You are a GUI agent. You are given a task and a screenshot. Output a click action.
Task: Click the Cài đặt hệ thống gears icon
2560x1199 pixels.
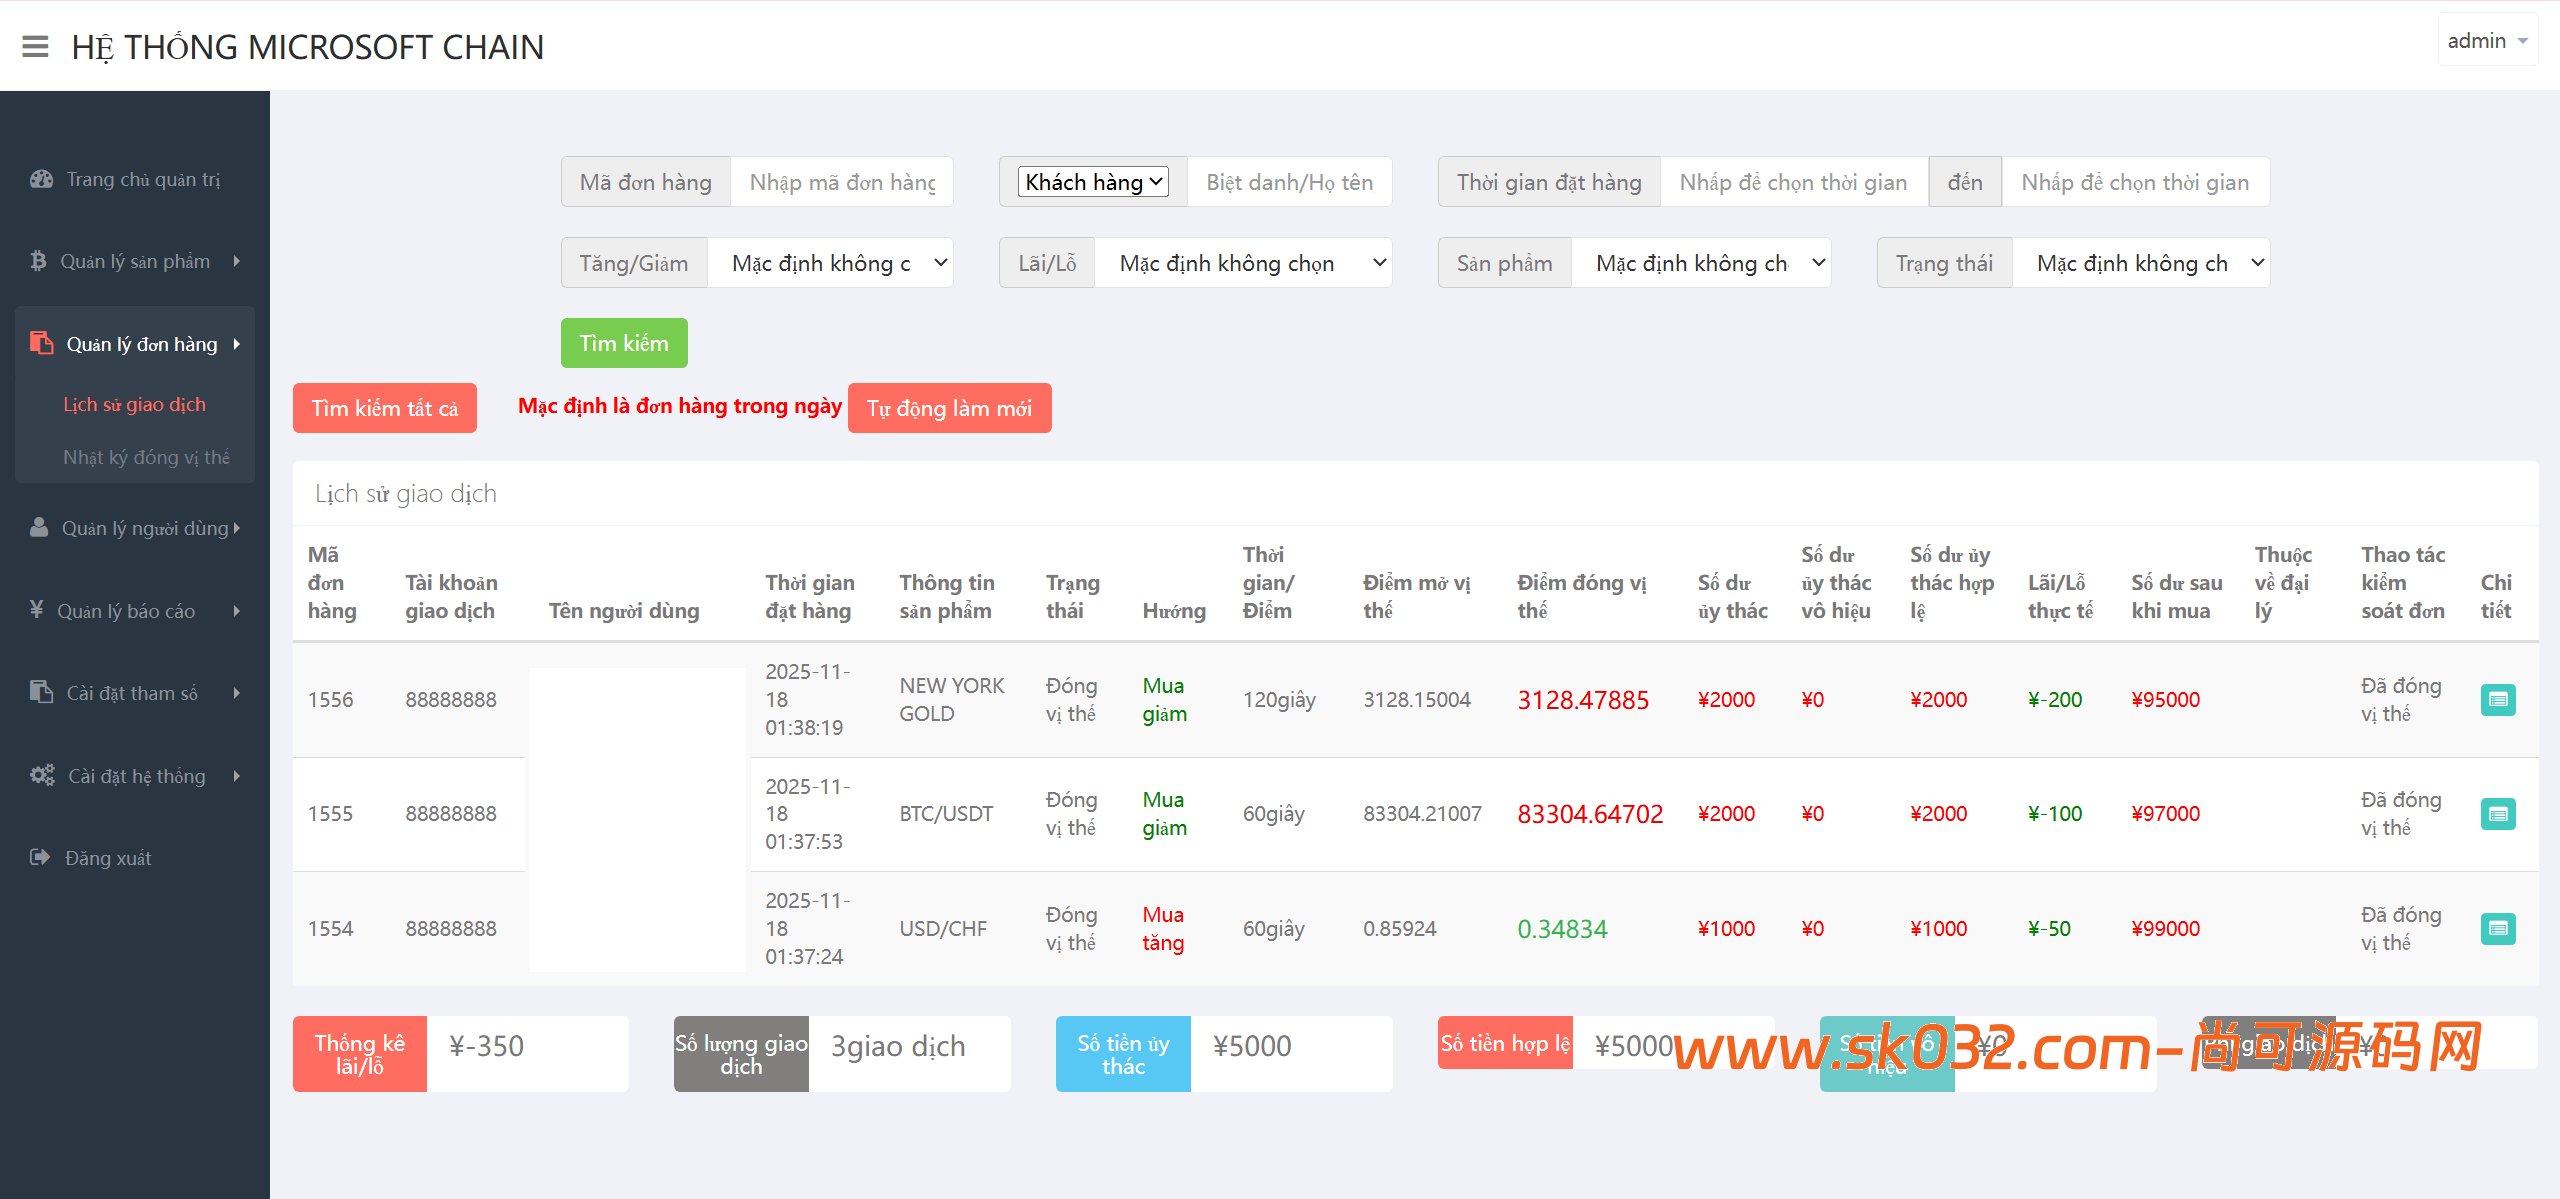(42, 776)
